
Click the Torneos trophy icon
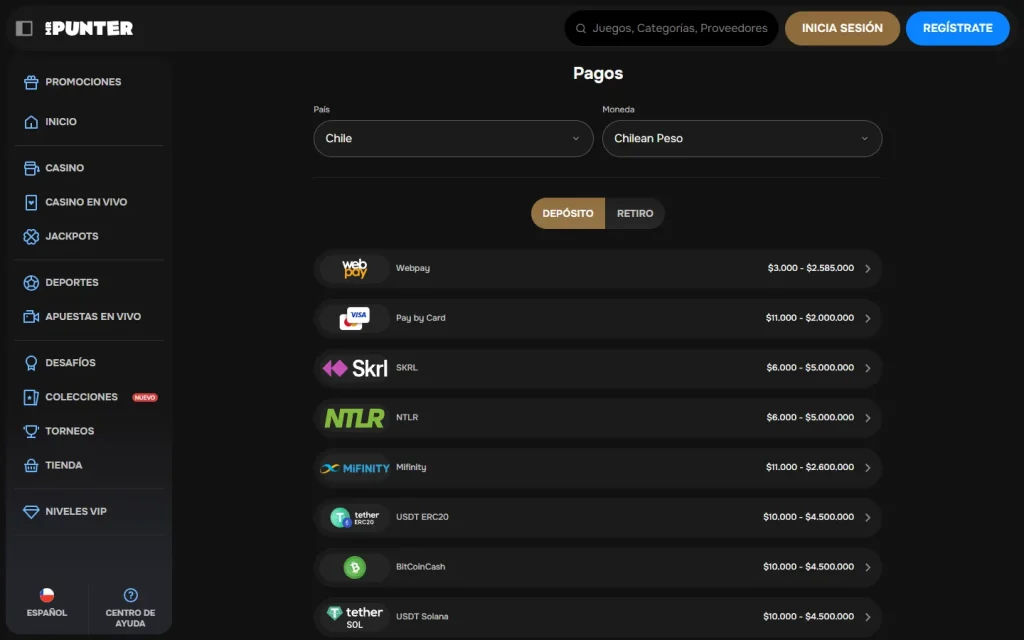click(x=31, y=431)
